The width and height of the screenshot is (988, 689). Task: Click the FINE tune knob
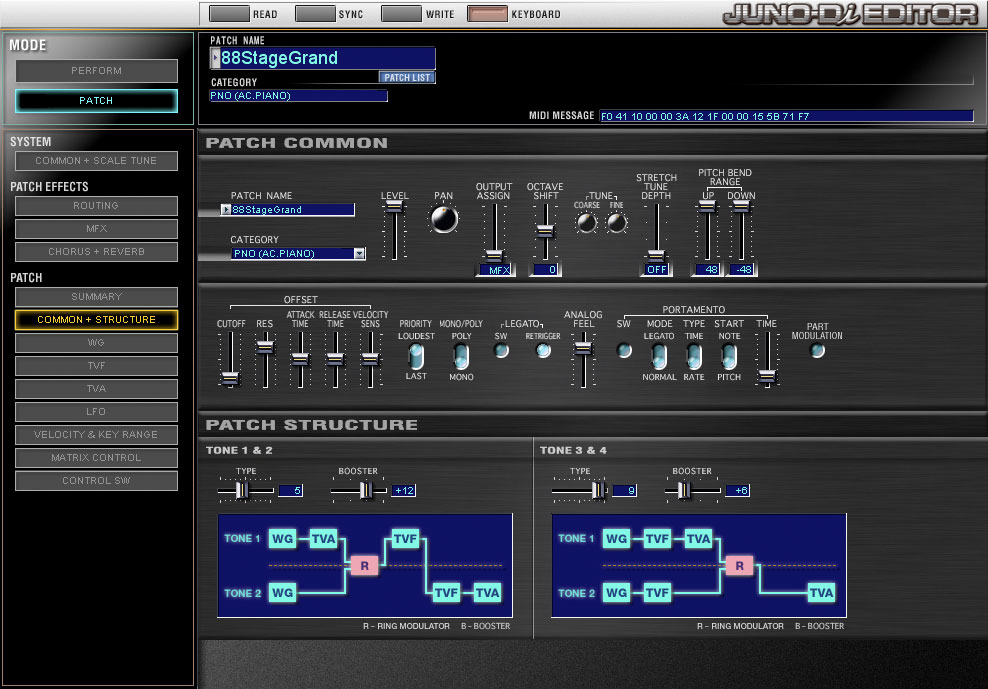(x=616, y=223)
